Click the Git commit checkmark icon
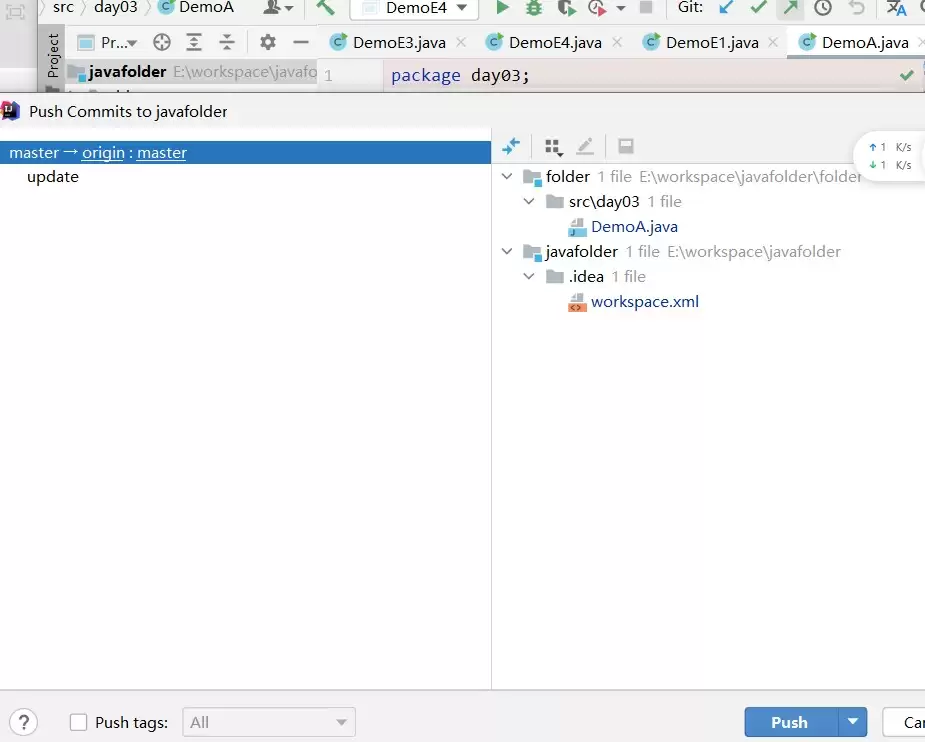Screen dimensions: 925x742 coord(759,8)
